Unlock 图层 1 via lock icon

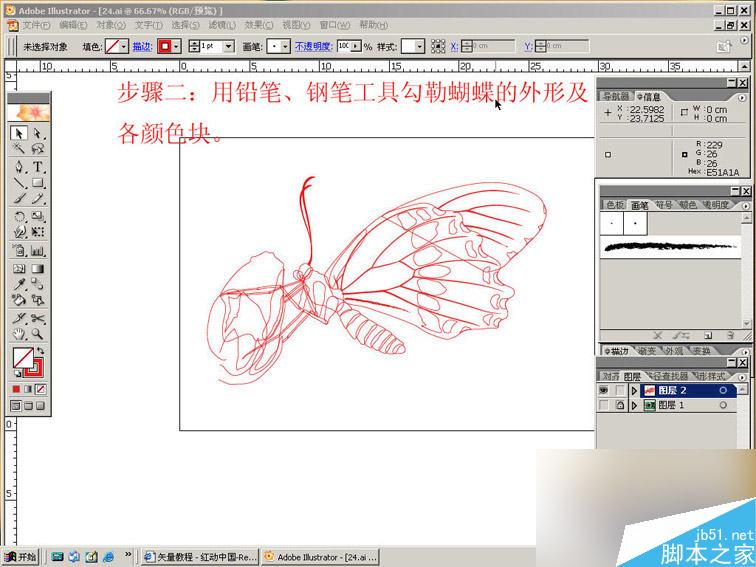pos(620,405)
